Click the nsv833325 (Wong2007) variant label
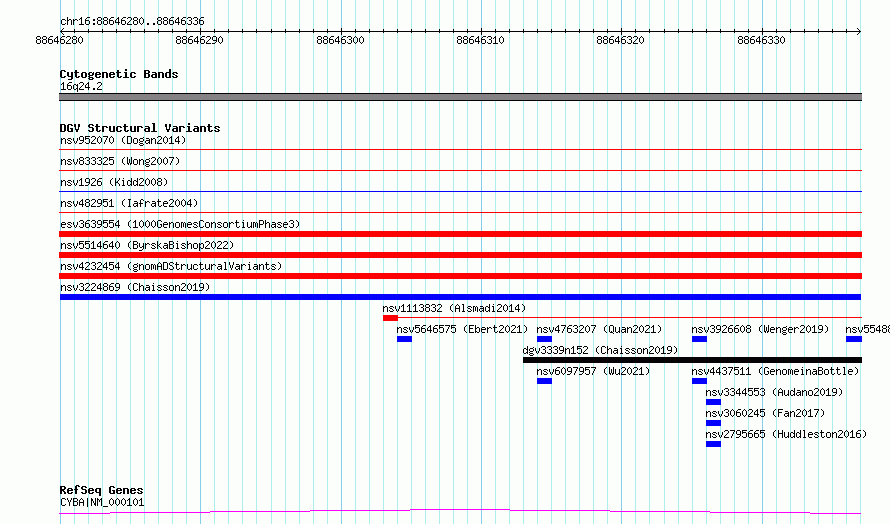The width and height of the screenshot is (890, 524). 120,161
